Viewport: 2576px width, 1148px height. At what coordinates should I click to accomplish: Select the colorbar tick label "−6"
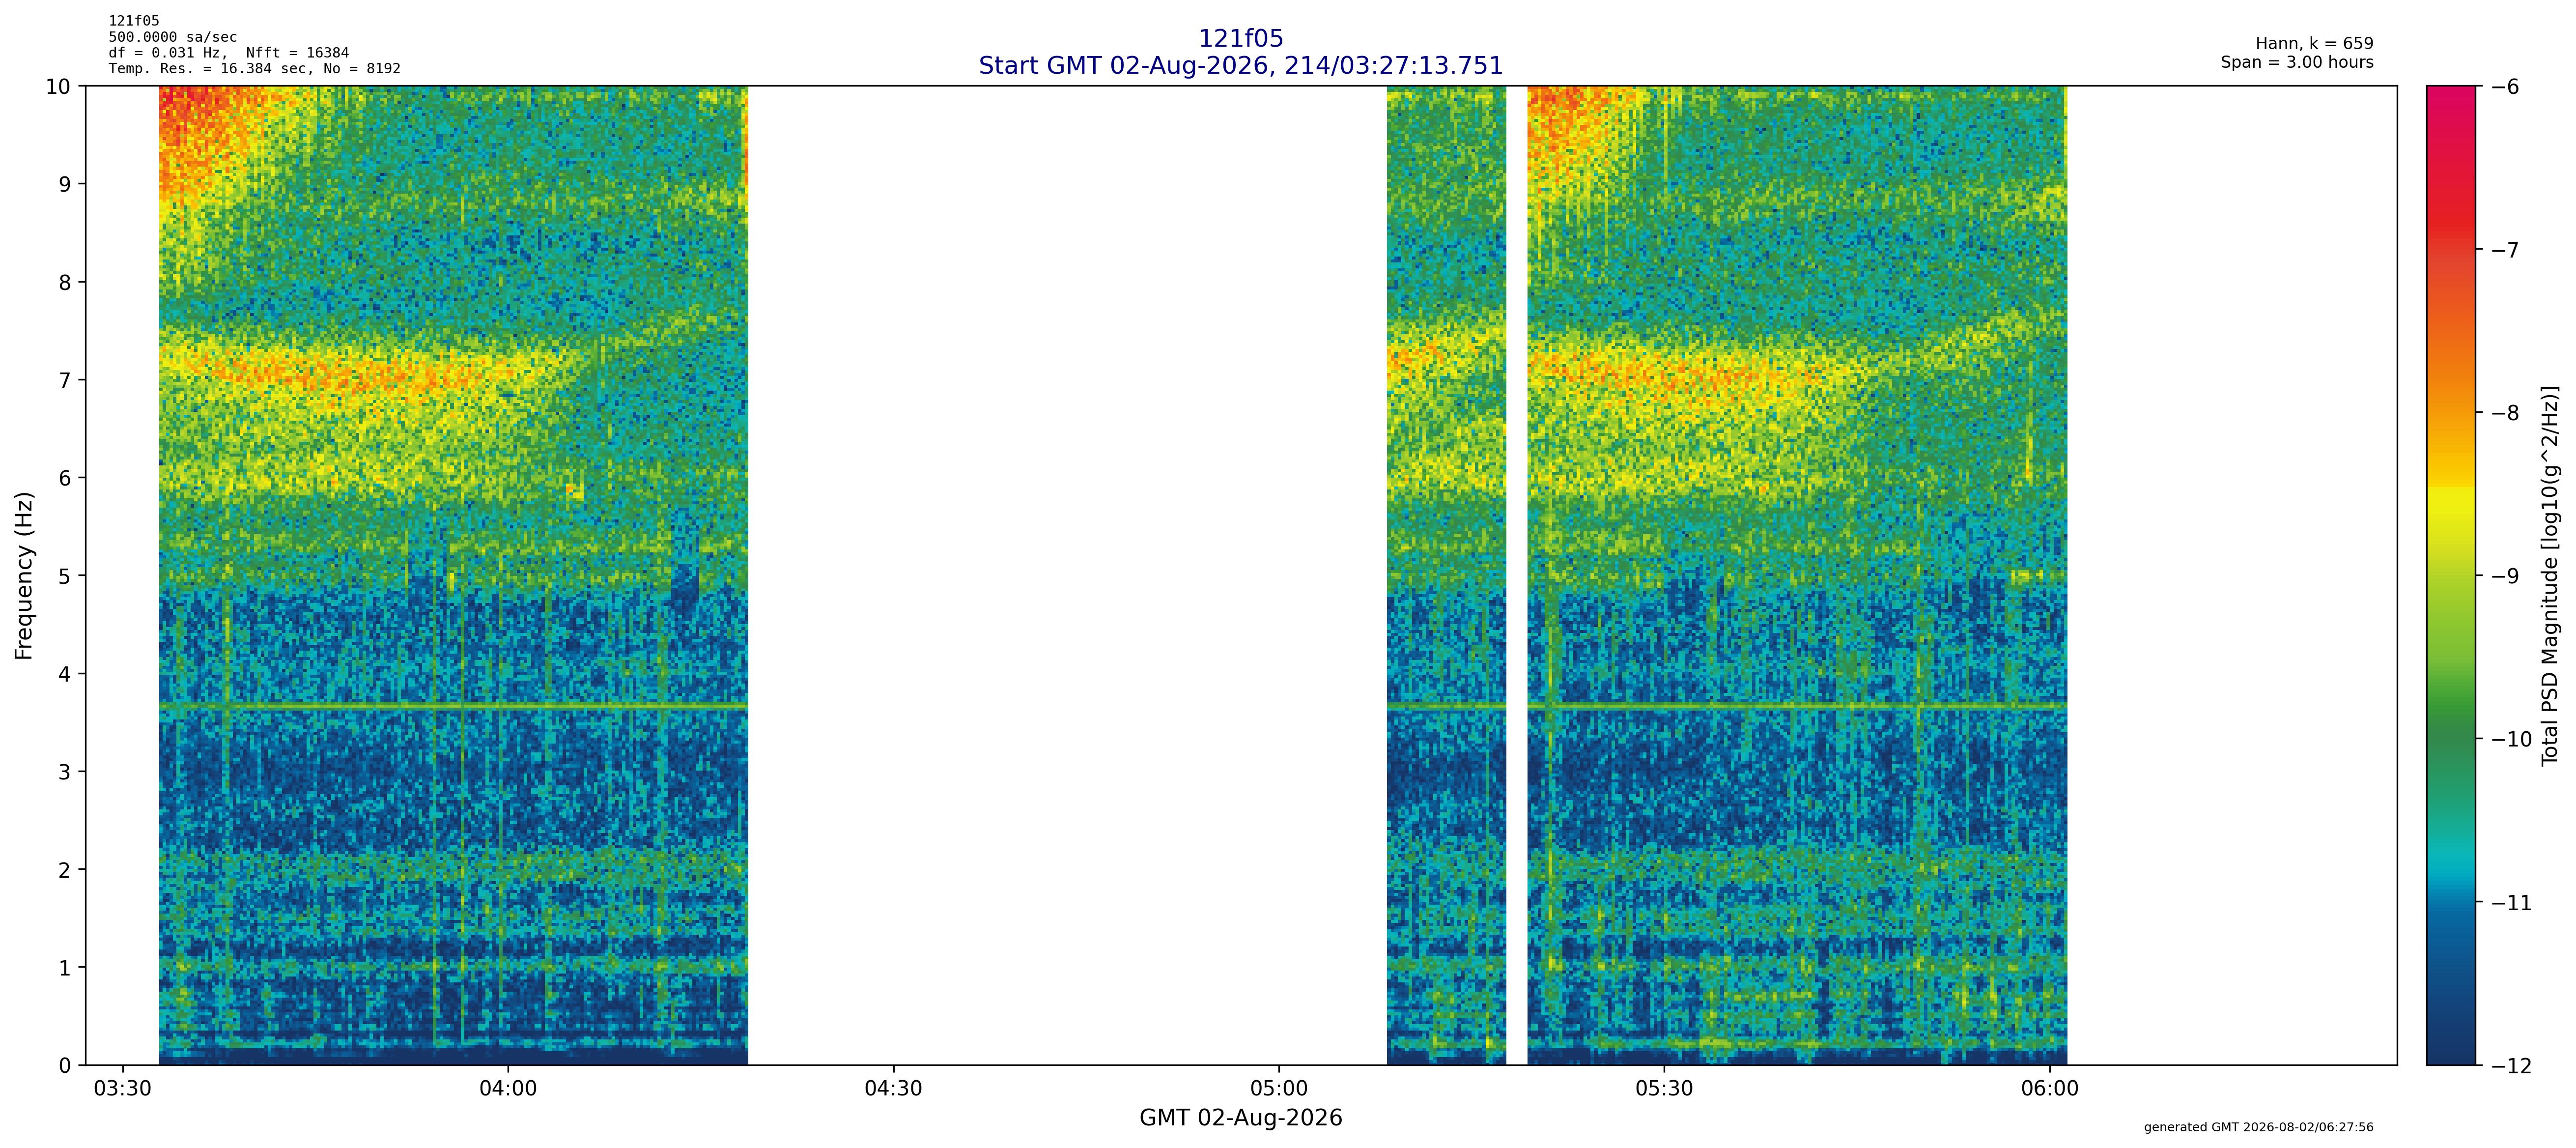(x=2504, y=87)
